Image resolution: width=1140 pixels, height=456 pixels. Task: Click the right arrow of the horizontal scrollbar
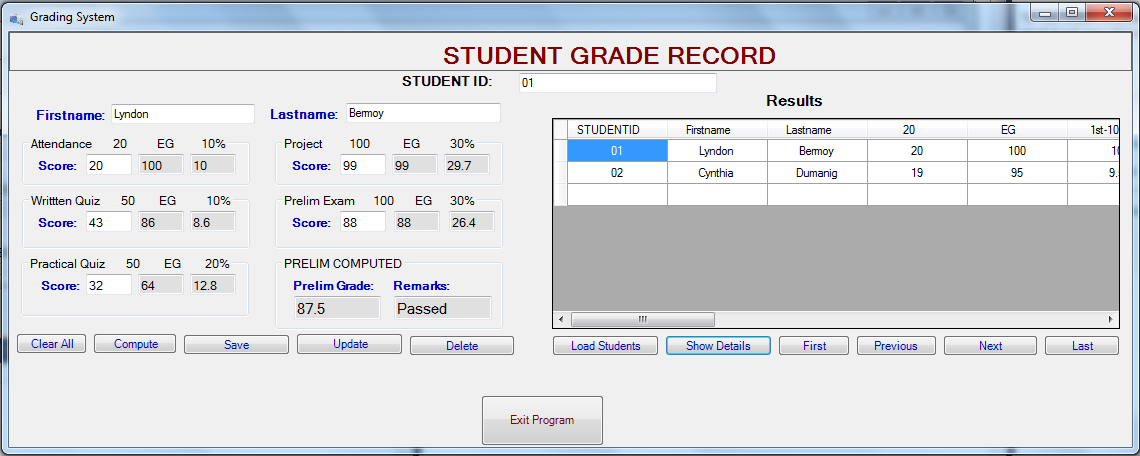pyautogui.click(x=1110, y=319)
